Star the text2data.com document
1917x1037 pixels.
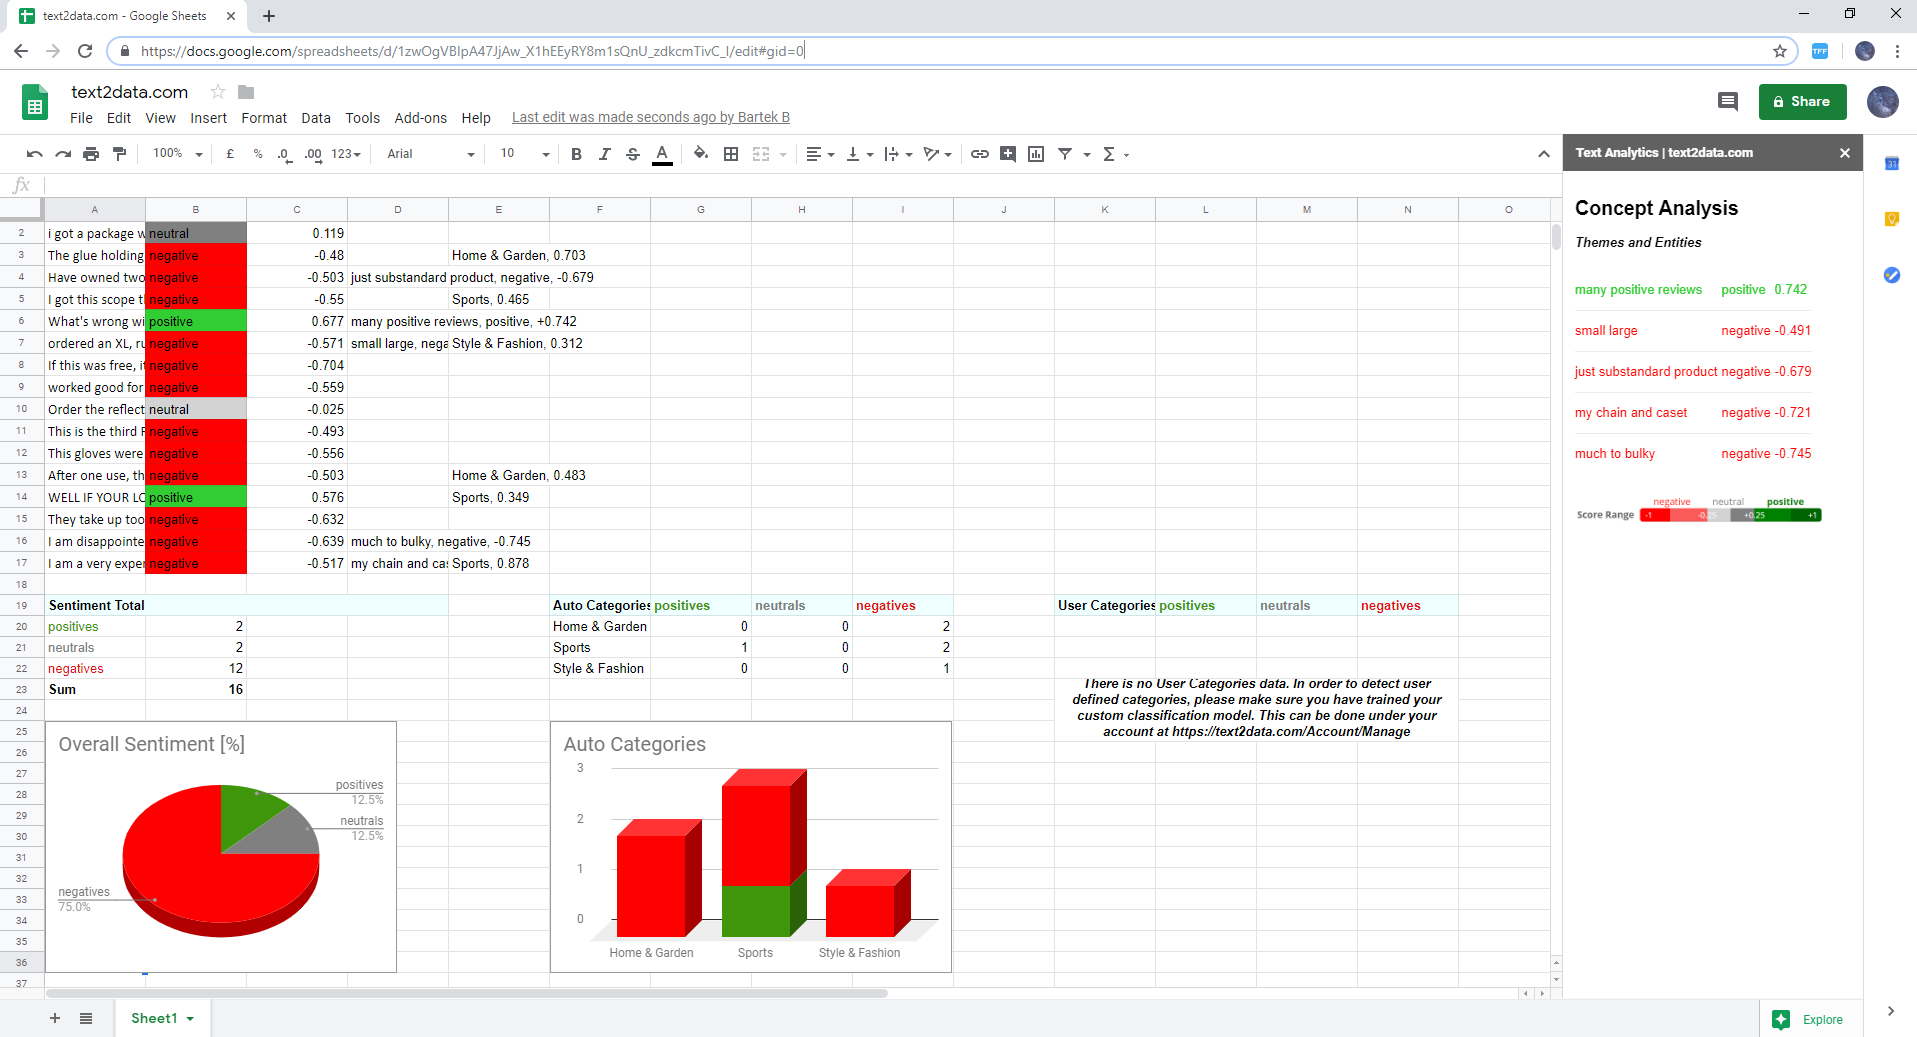(217, 92)
